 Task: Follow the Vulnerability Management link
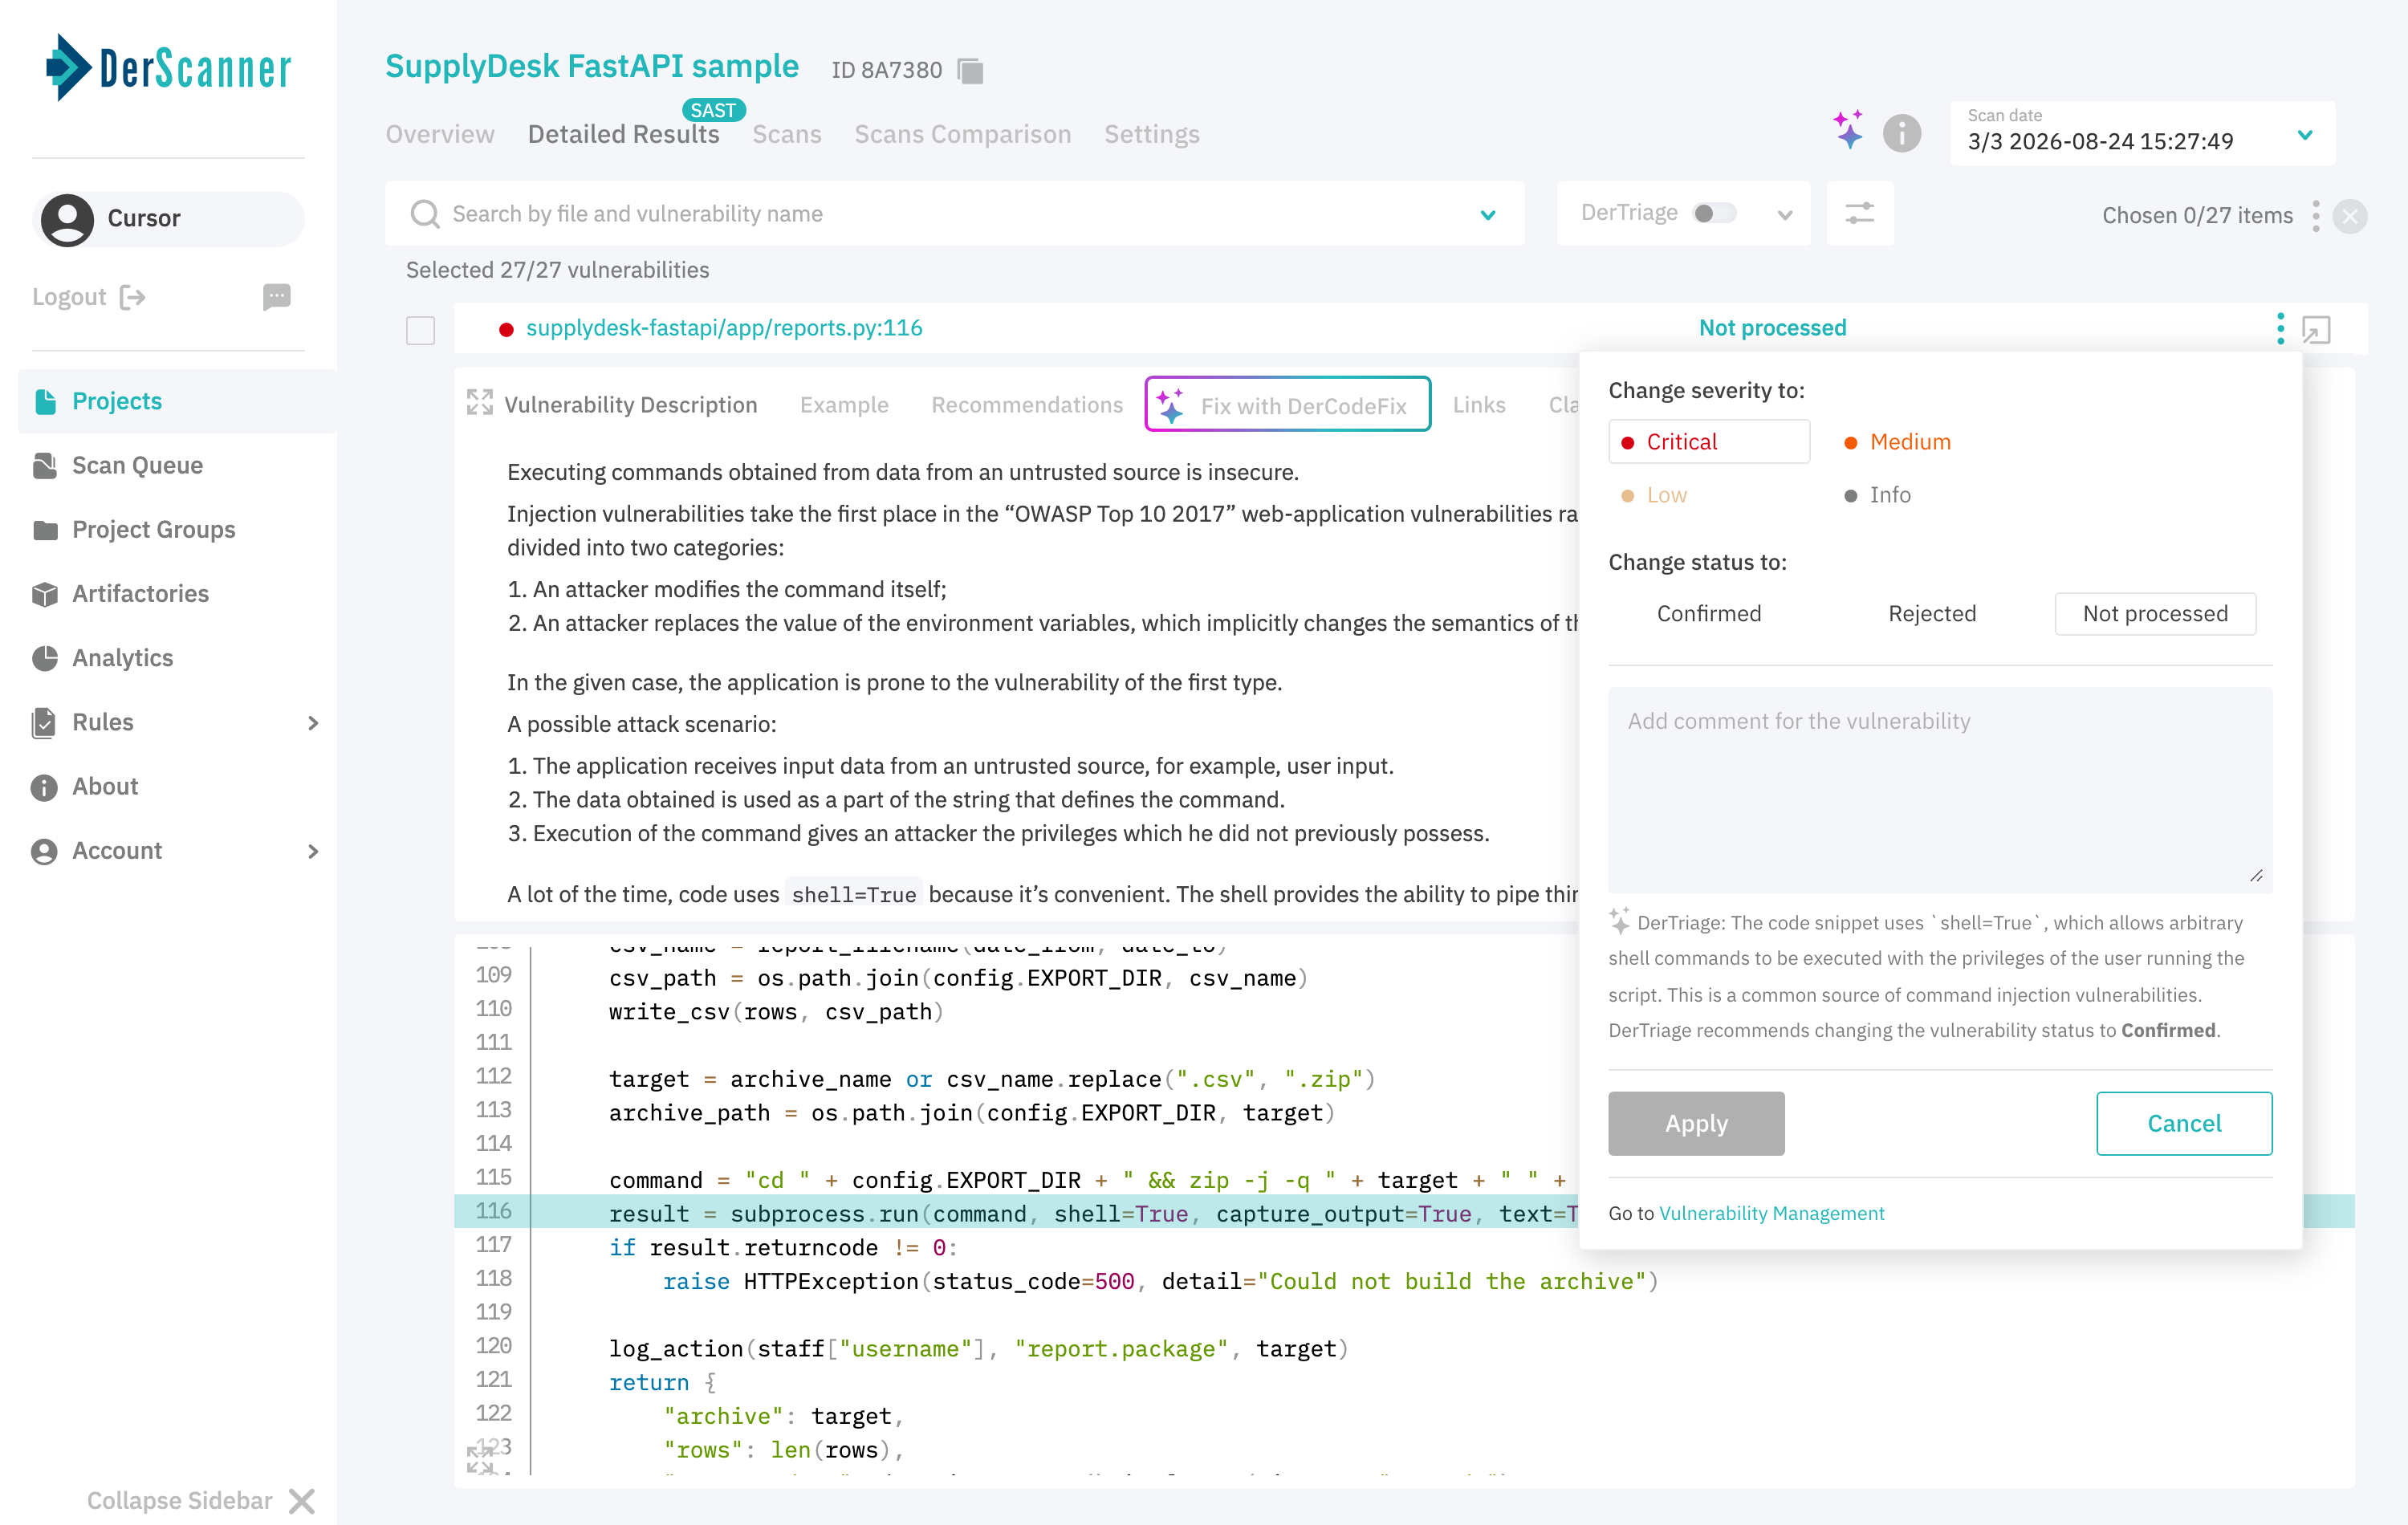[x=1771, y=1213]
